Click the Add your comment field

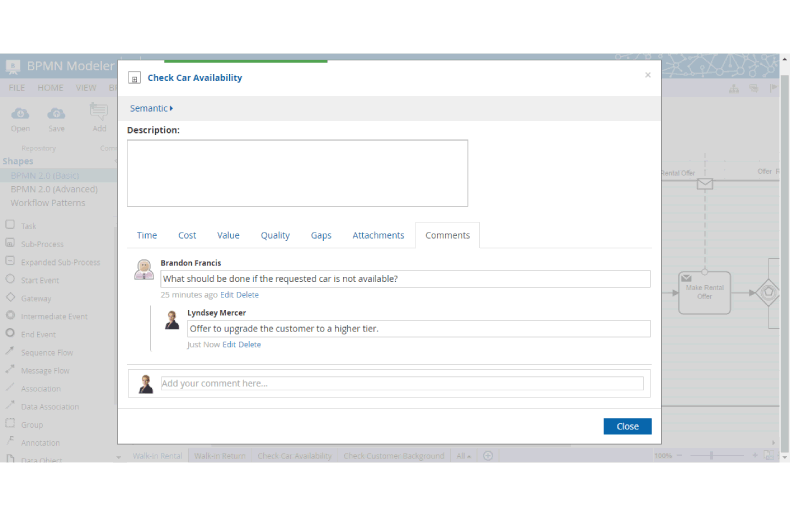pos(401,383)
